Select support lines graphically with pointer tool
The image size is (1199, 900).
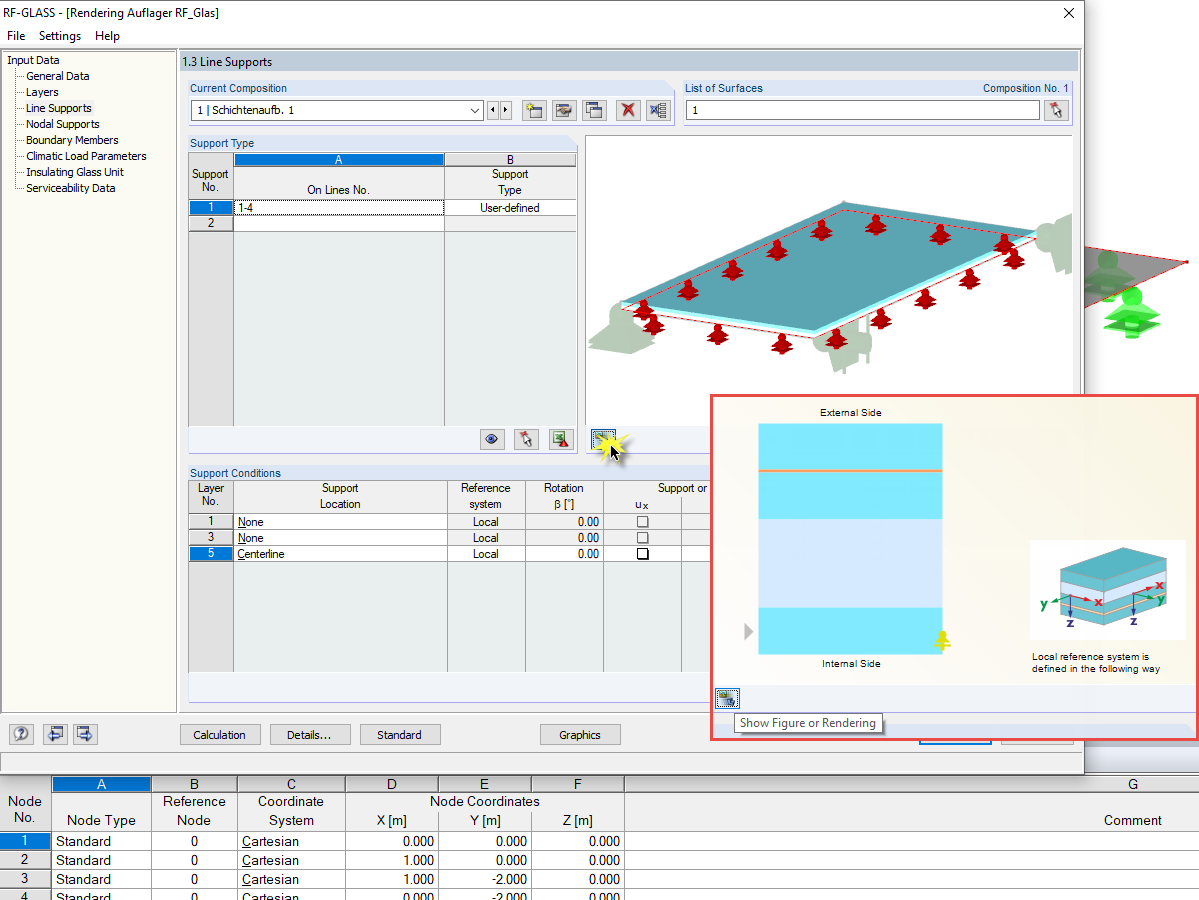click(x=526, y=439)
